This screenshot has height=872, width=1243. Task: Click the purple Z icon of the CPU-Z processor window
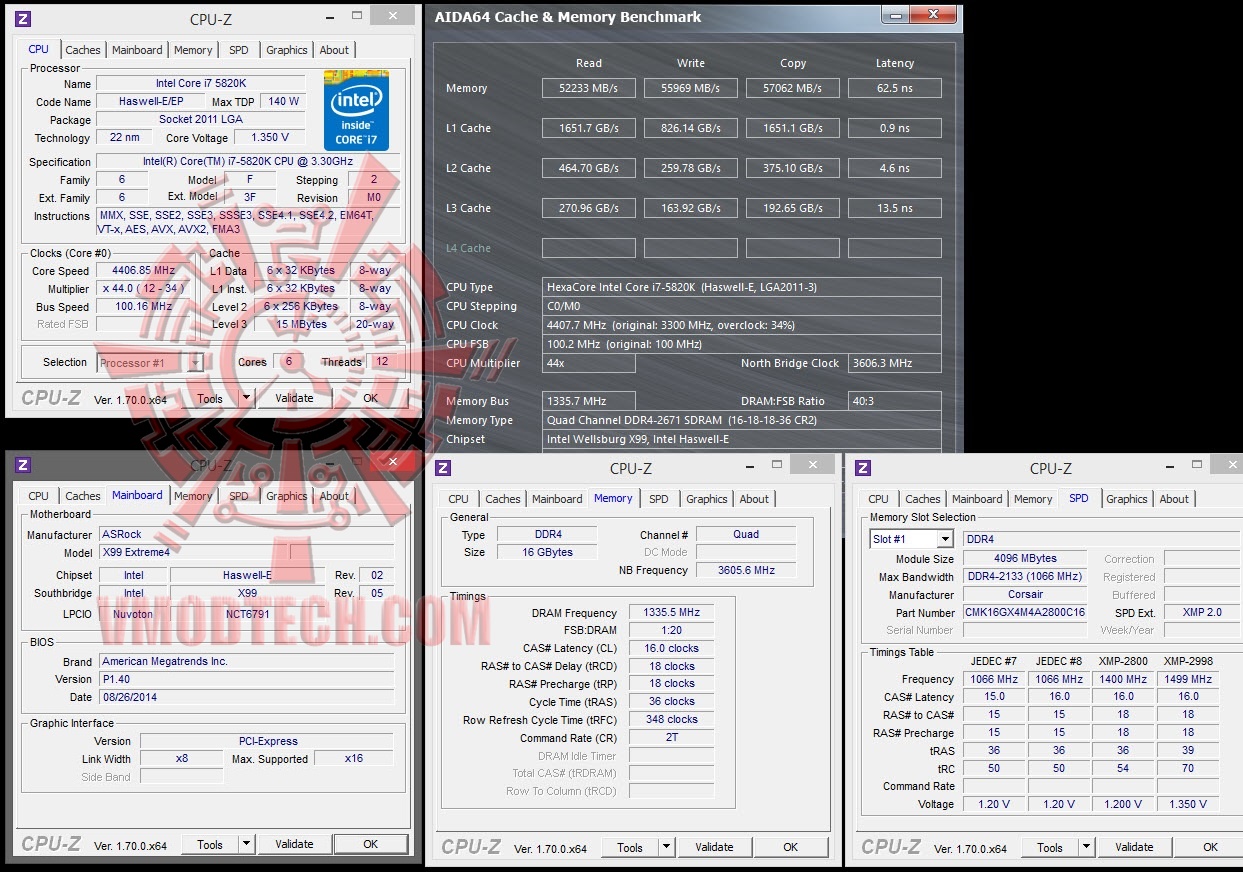[x=24, y=18]
